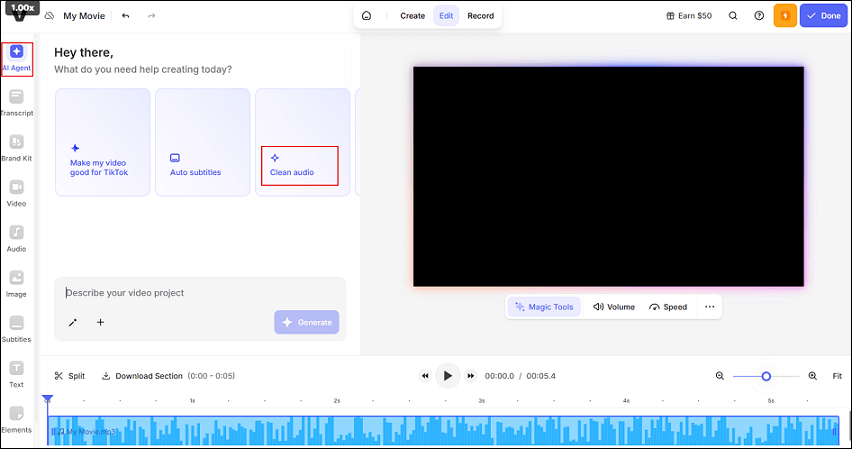The width and height of the screenshot is (852, 449).
Task: Click the search magnifier icon
Action: 733,16
